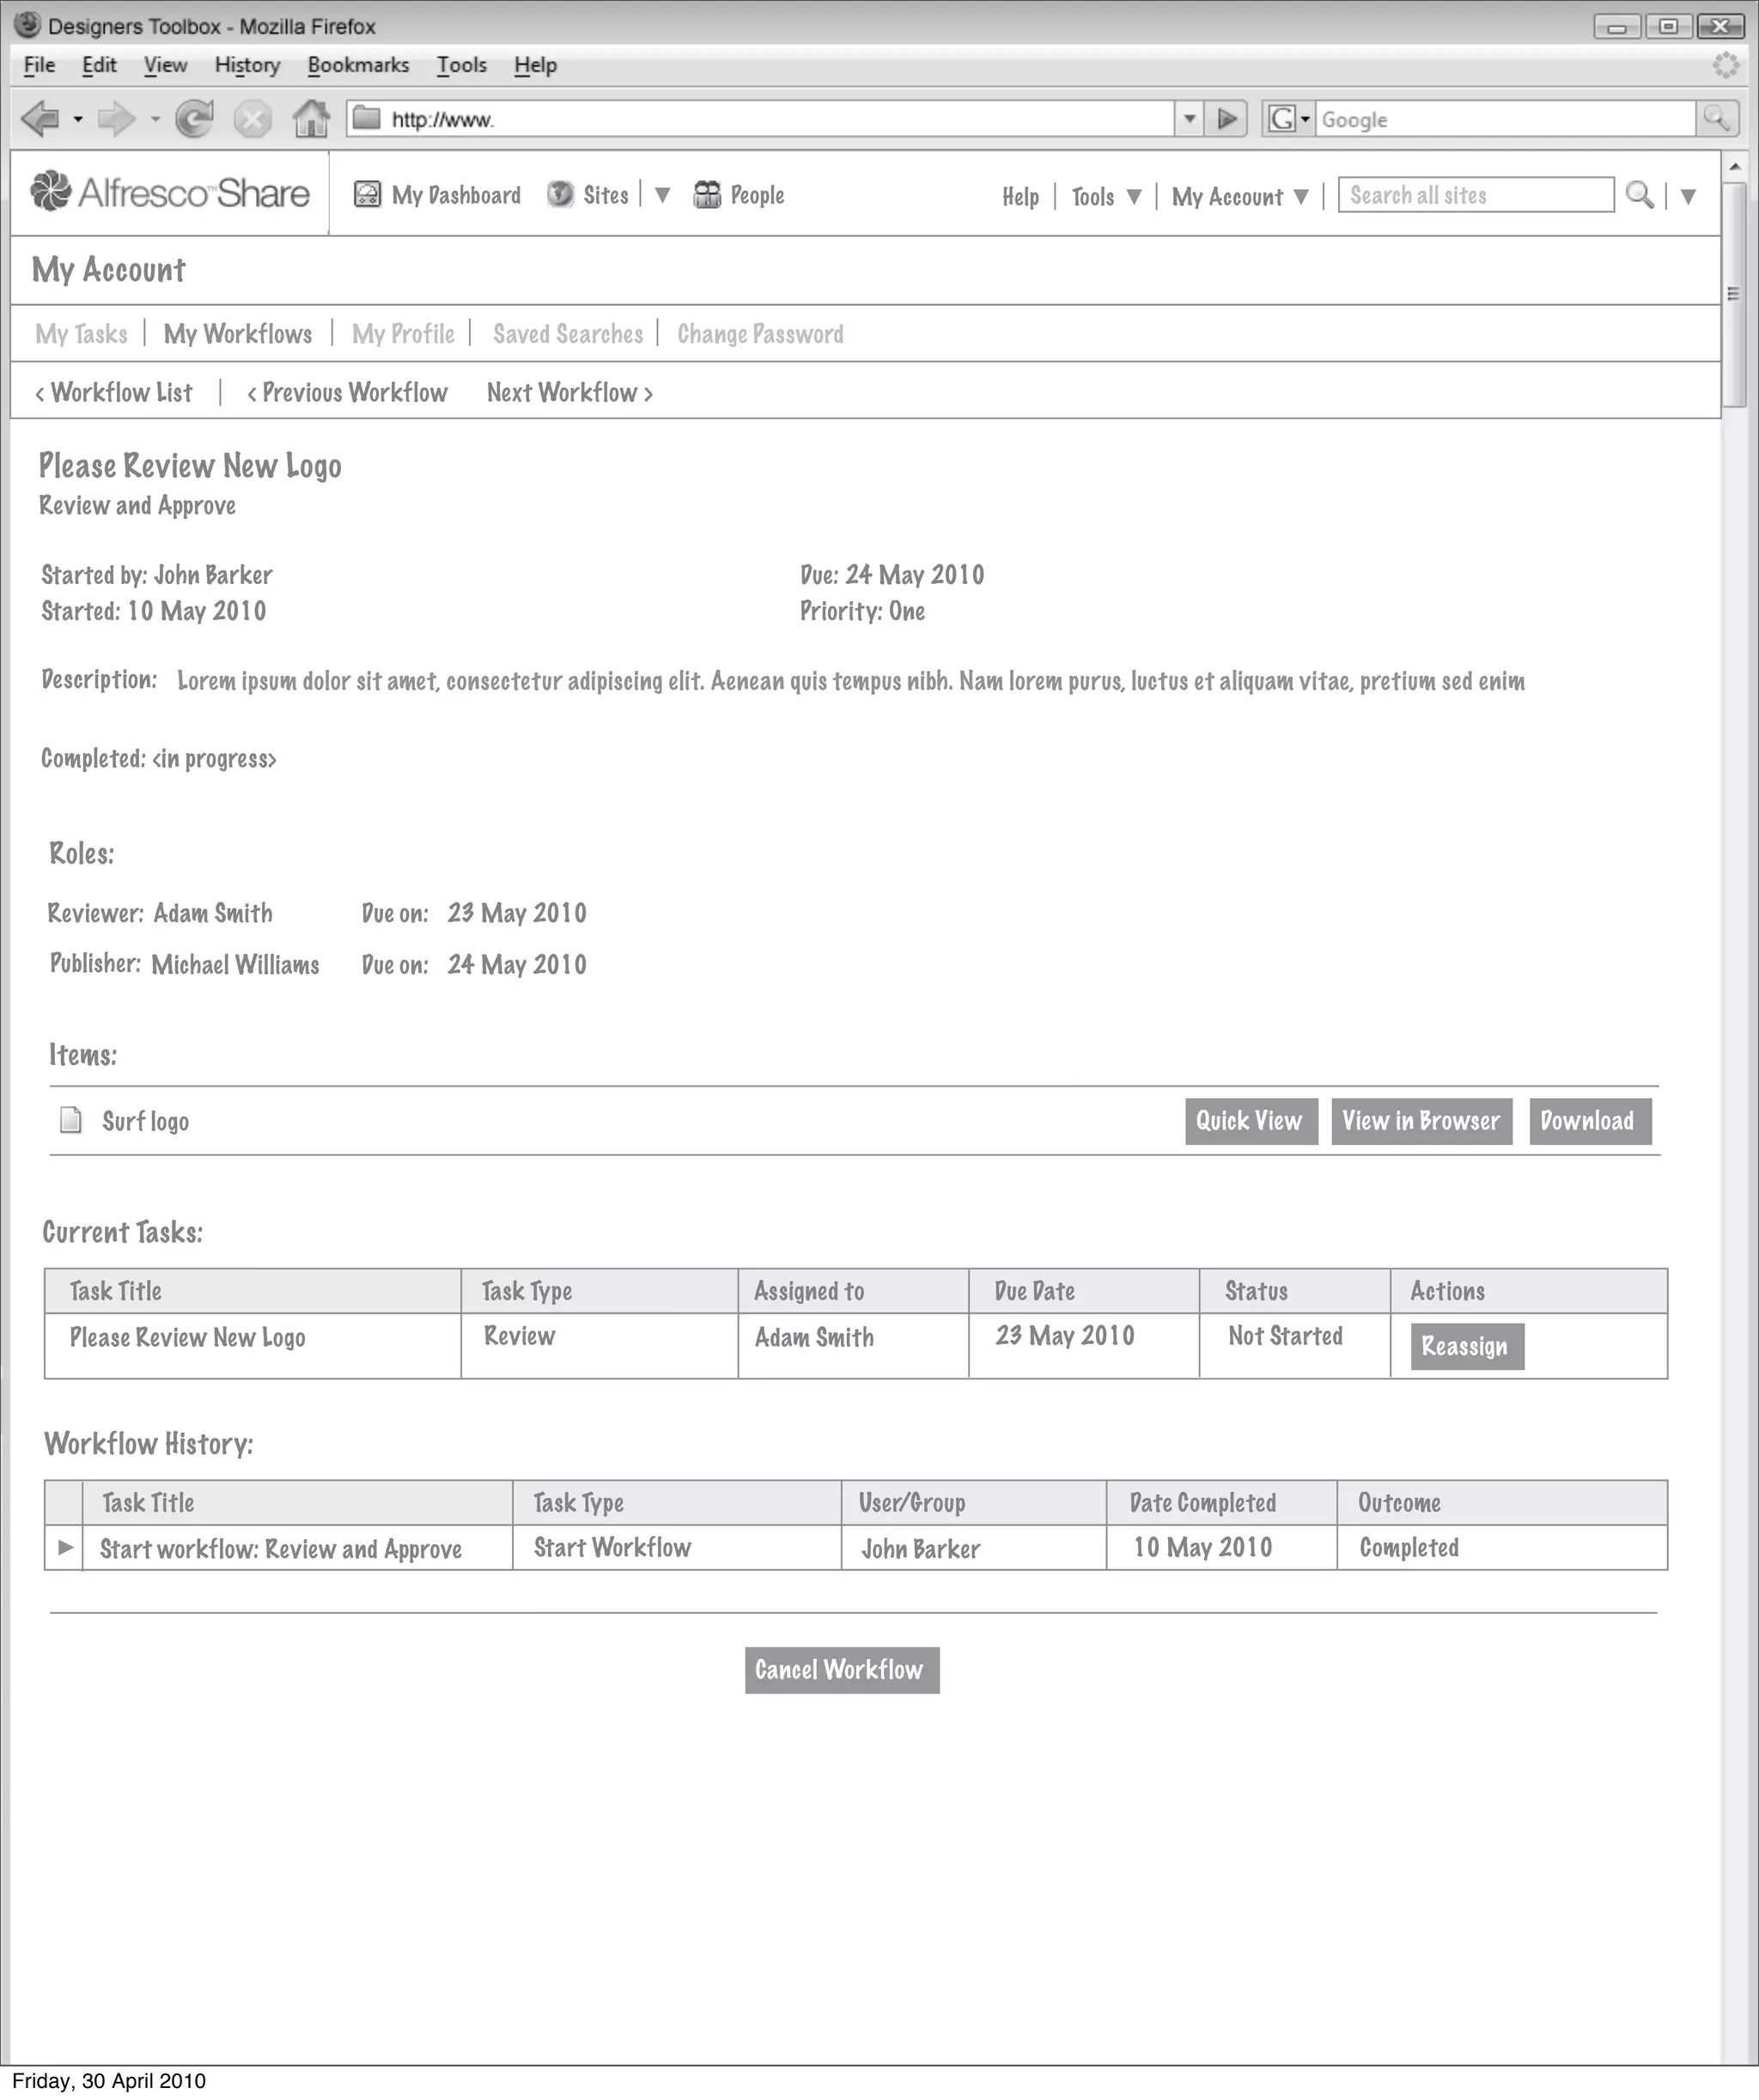Open the Tools dropdown menu
The width and height of the screenshot is (1759, 2100).
click(1106, 196)
